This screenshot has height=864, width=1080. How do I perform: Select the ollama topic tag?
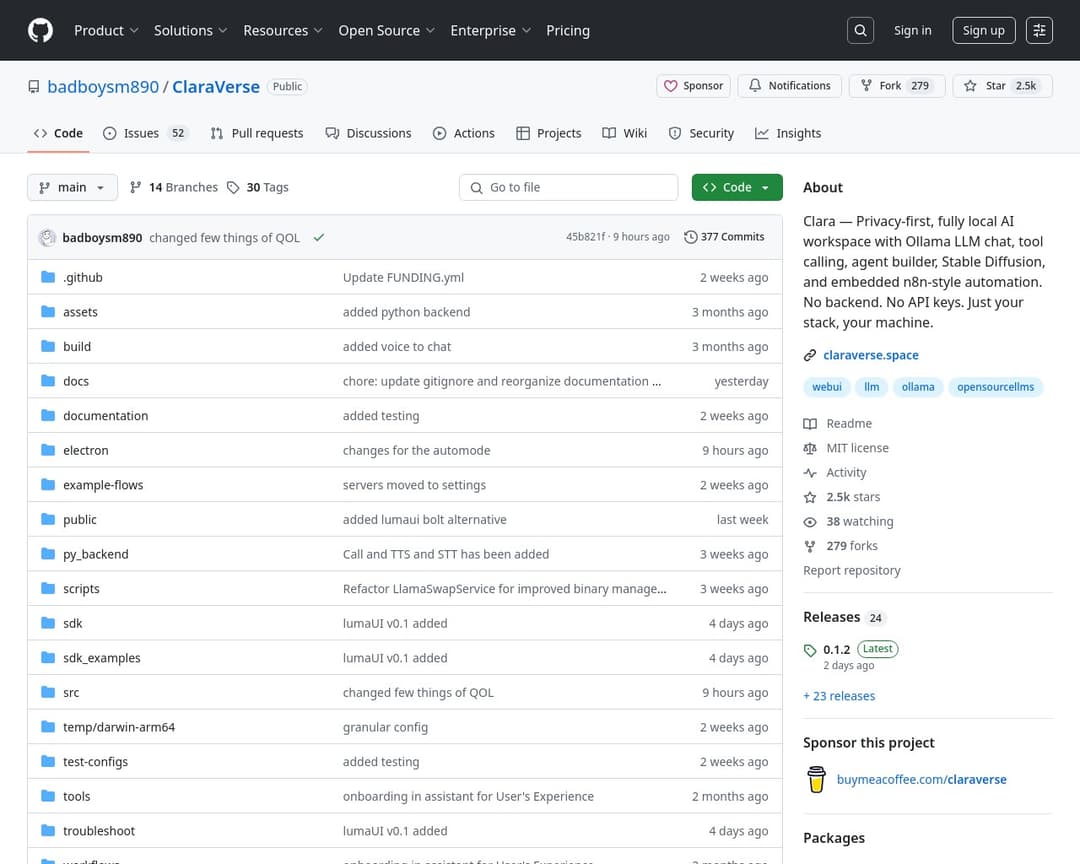tap(918, 387)
